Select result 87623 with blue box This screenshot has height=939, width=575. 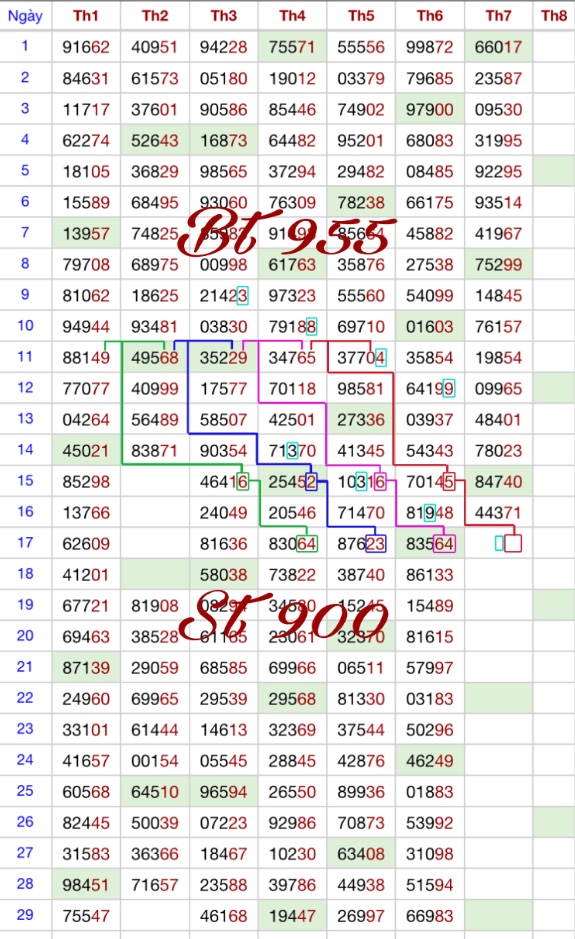pyautogui.click(x=361, y=544)
